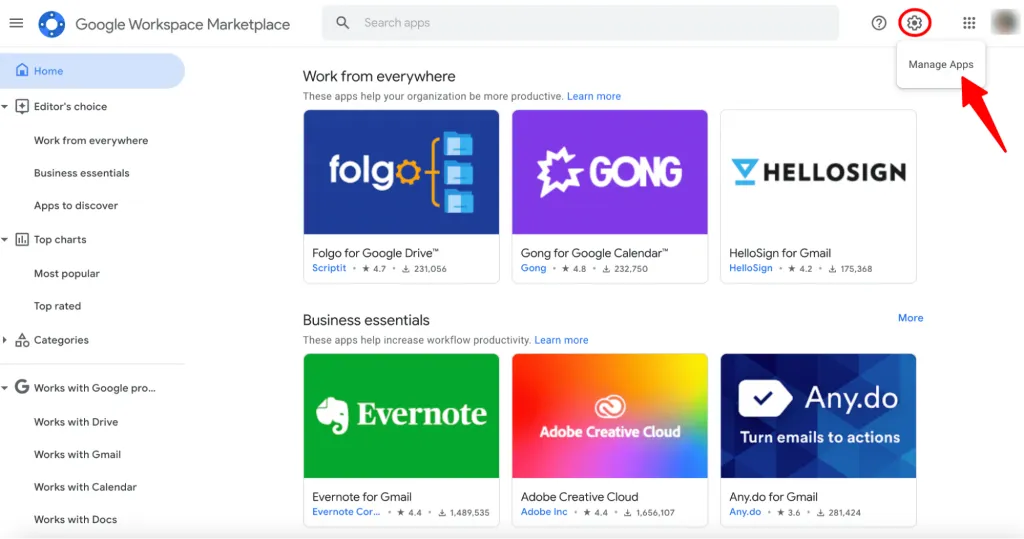
Task: Click the Google Workspace Marketplace logo
Action: (52, 24)
